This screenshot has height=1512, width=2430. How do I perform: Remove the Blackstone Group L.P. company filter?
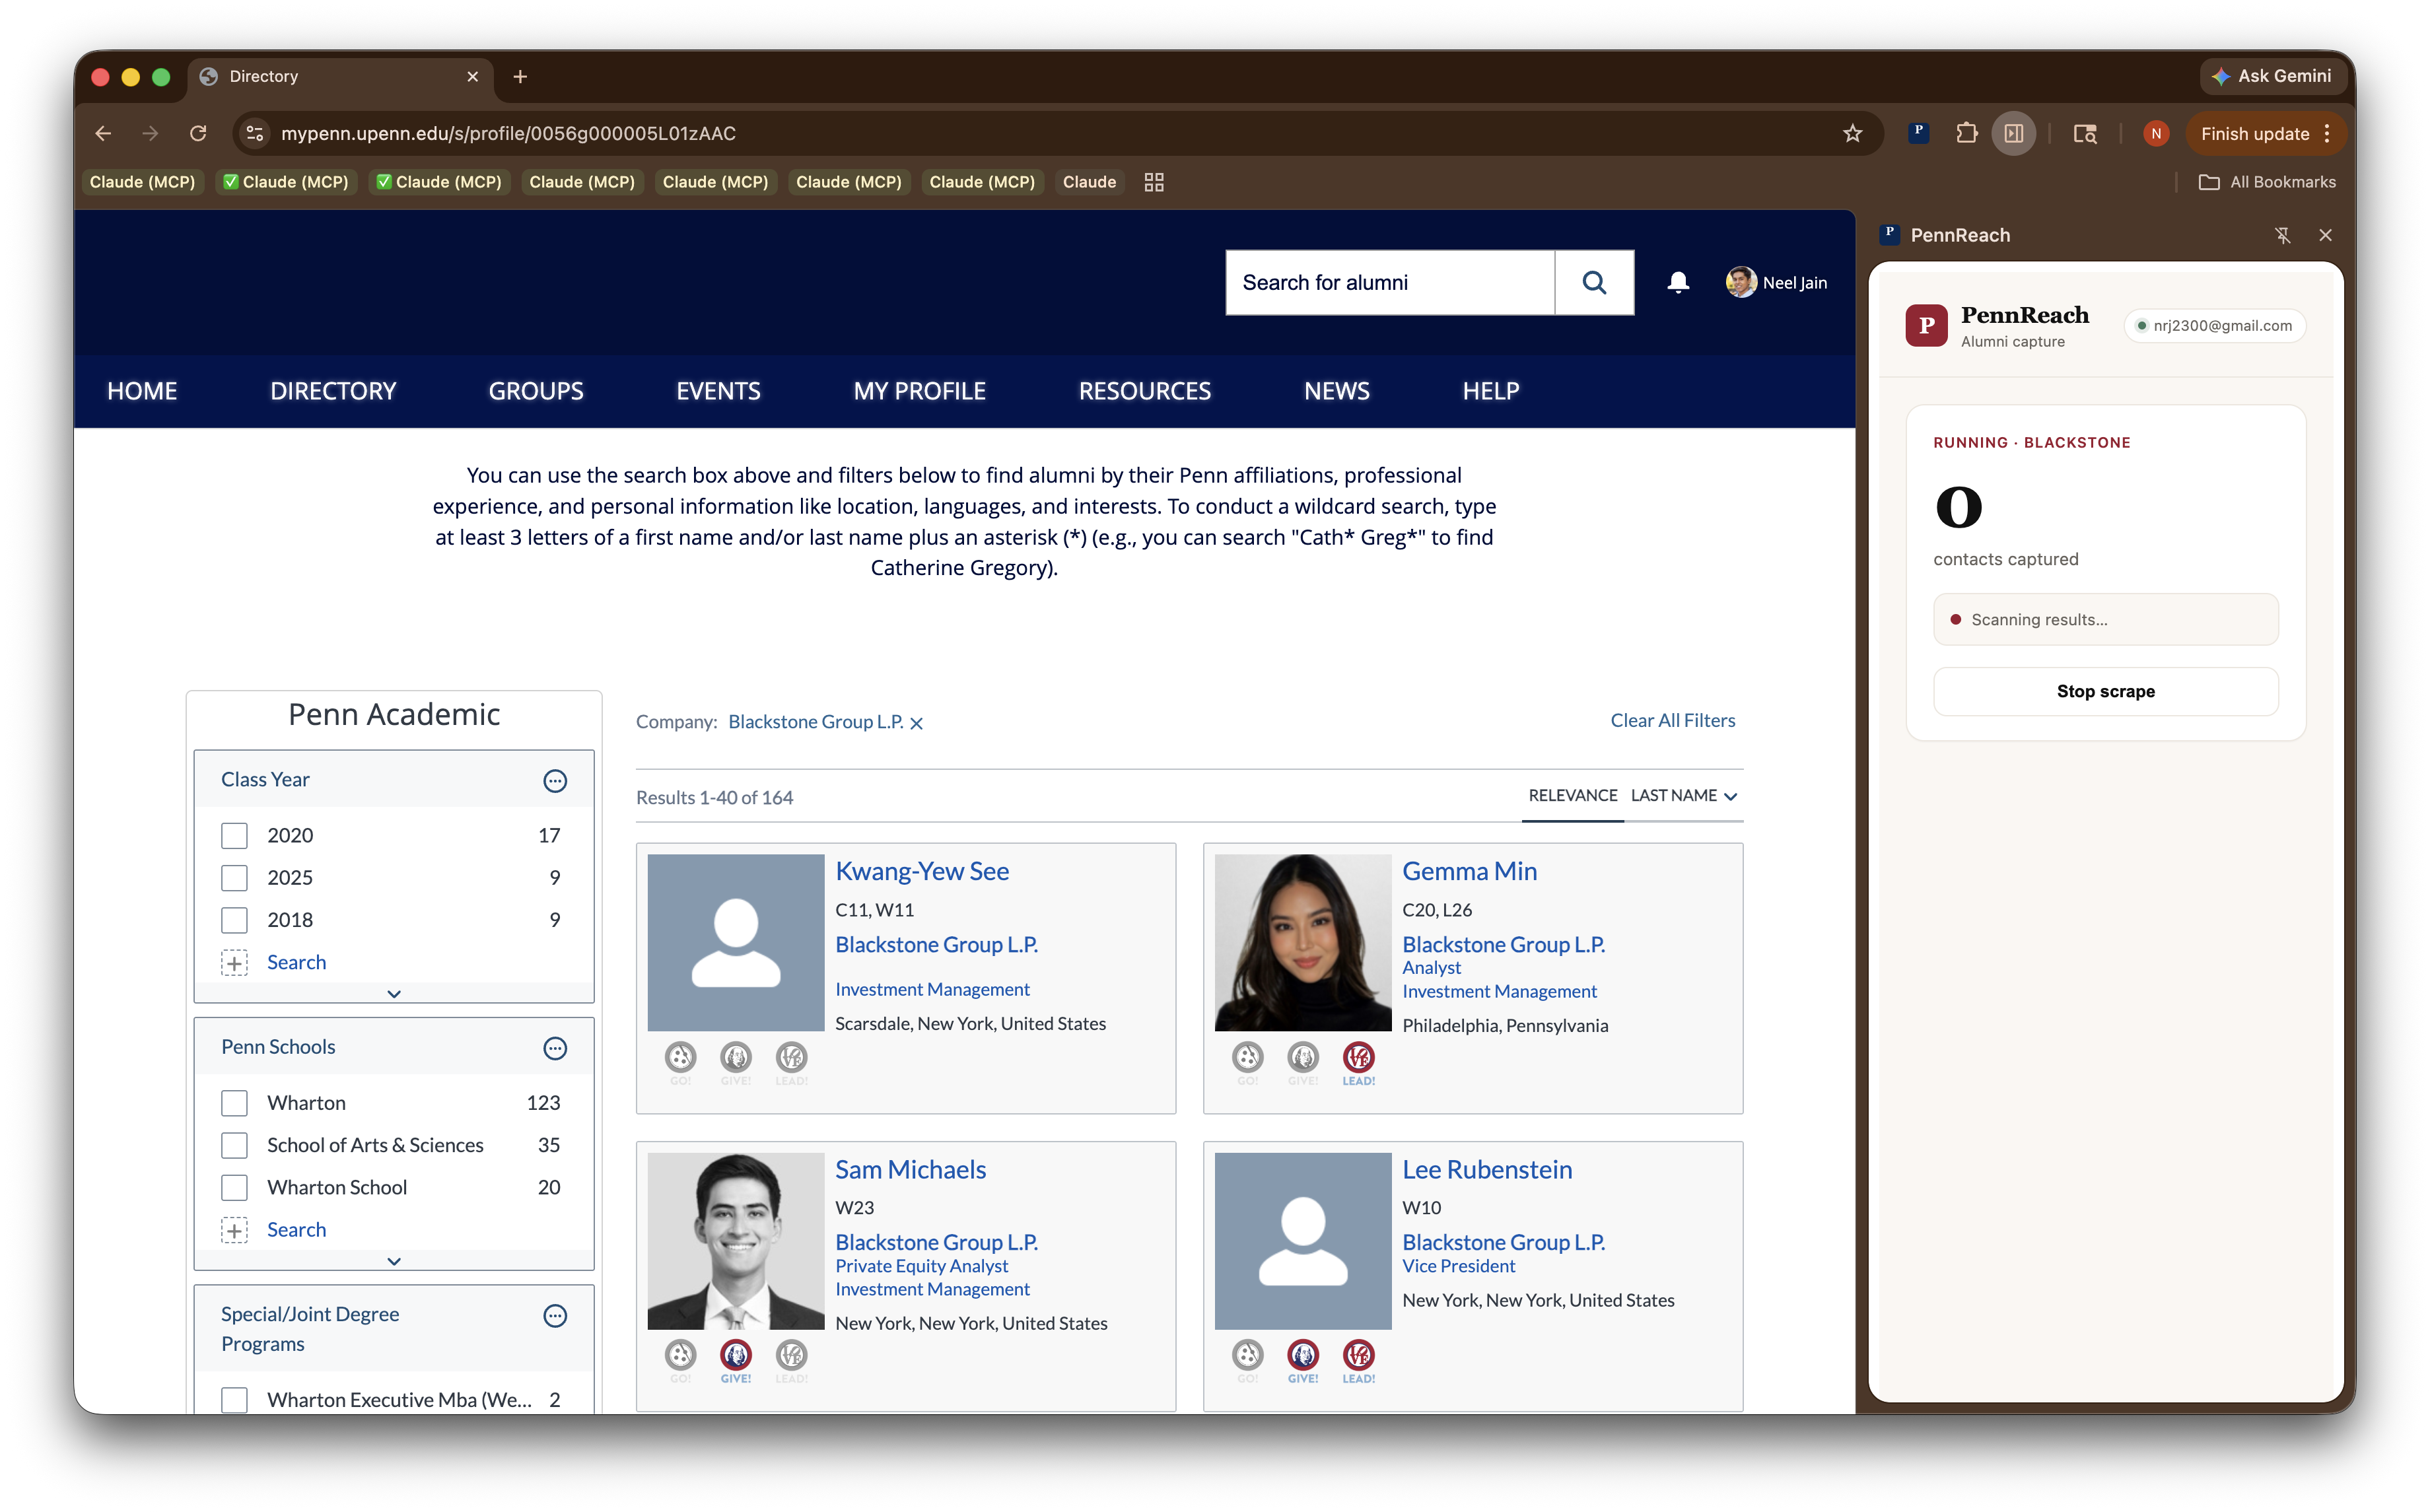(916, 723)
